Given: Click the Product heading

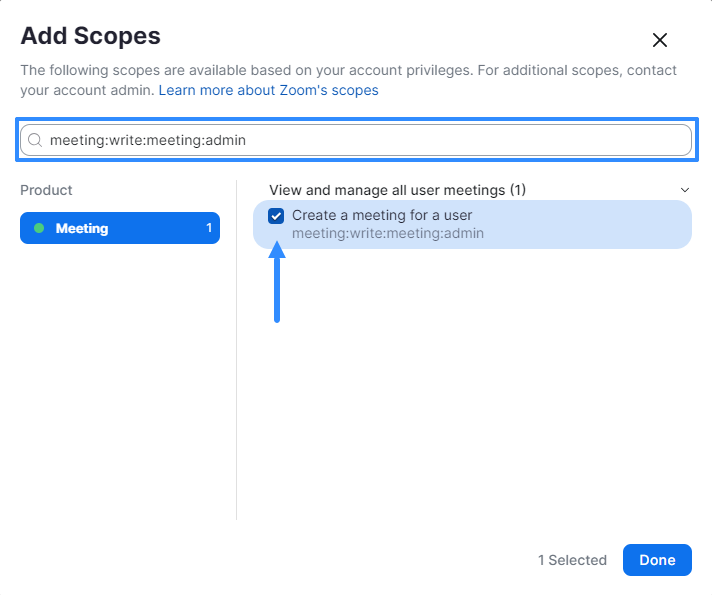Looking at the screenshot, I should [x=46, y=190].
